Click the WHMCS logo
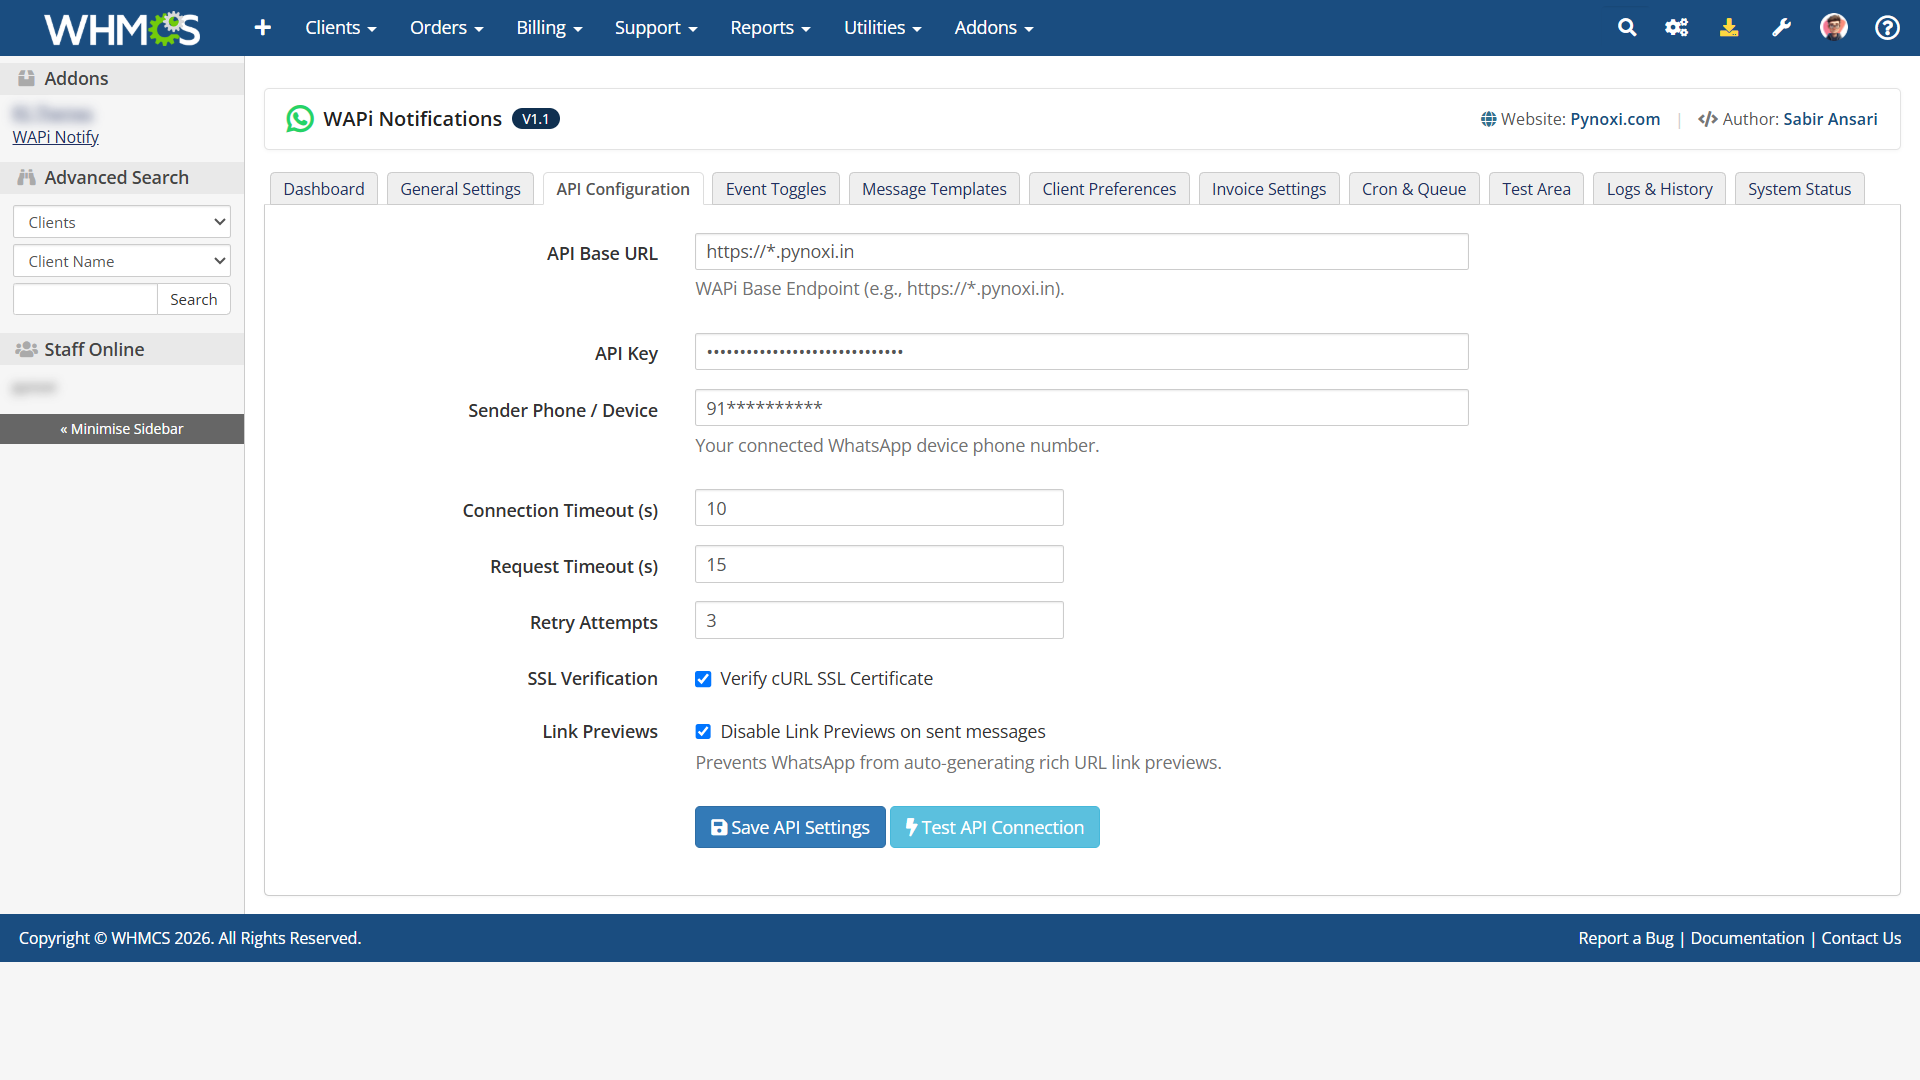The height and width of the screenshot is (1080, 1920). (122, 28)
